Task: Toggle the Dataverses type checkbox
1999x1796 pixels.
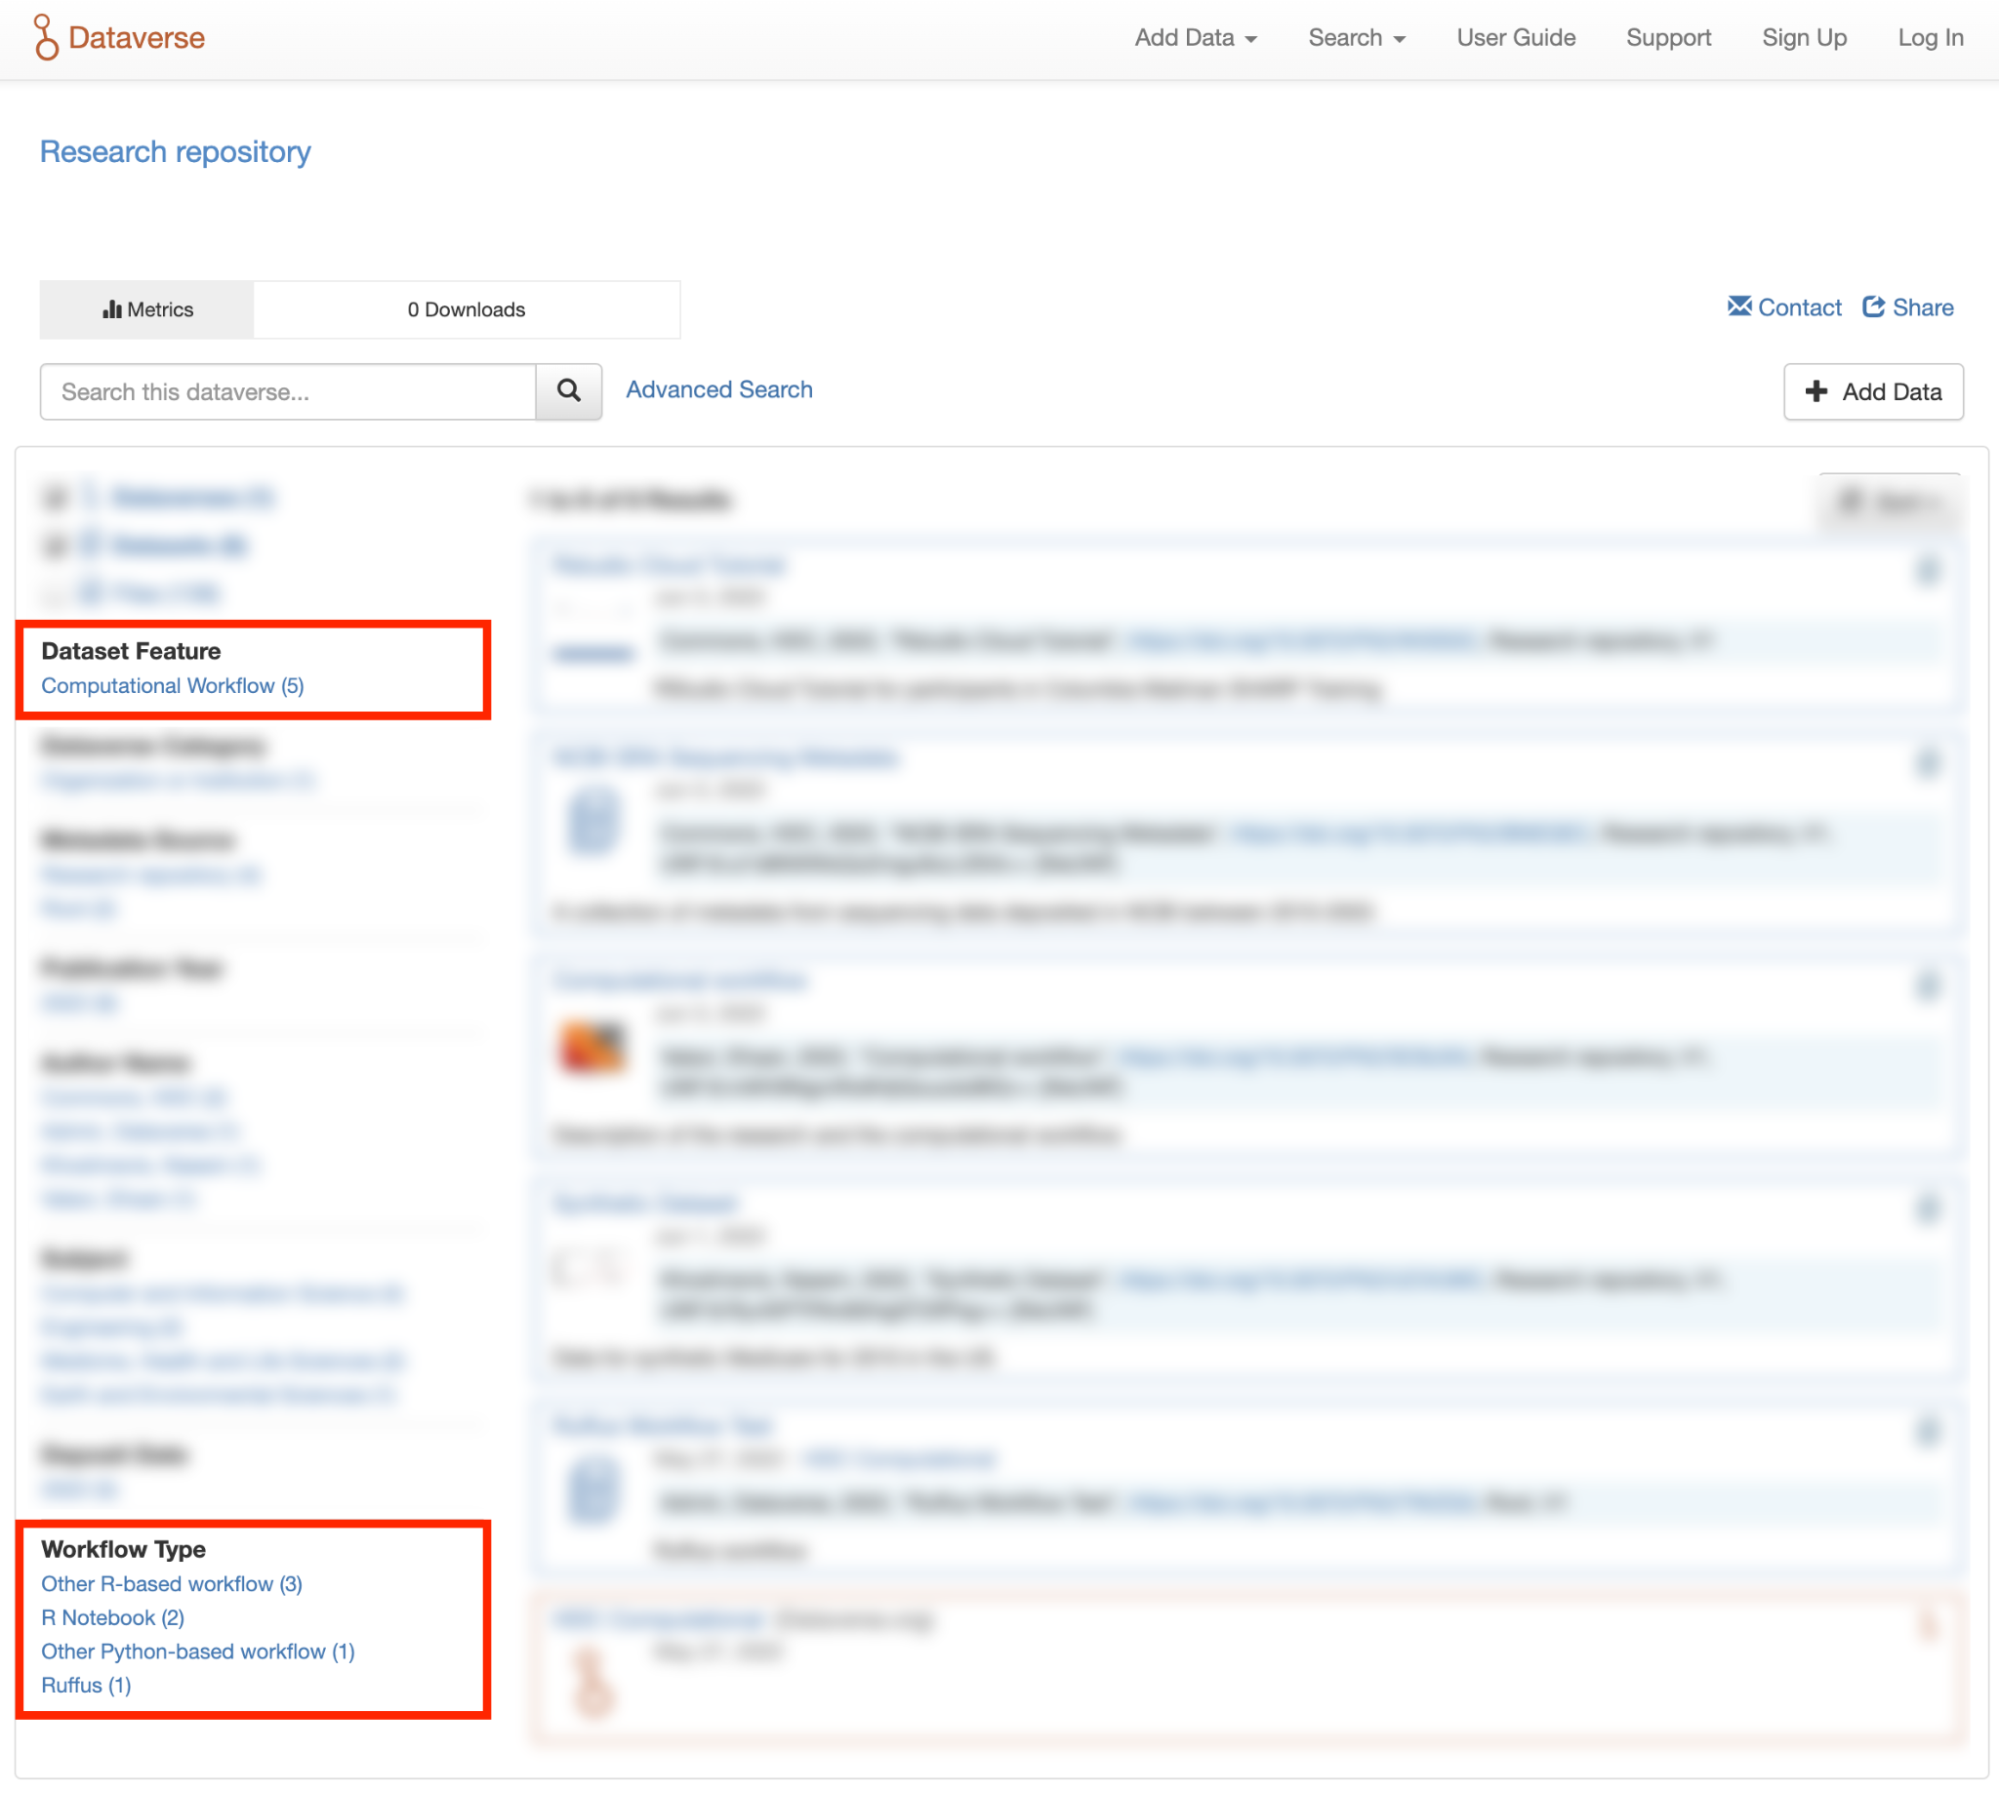Action: pos(55,497)
